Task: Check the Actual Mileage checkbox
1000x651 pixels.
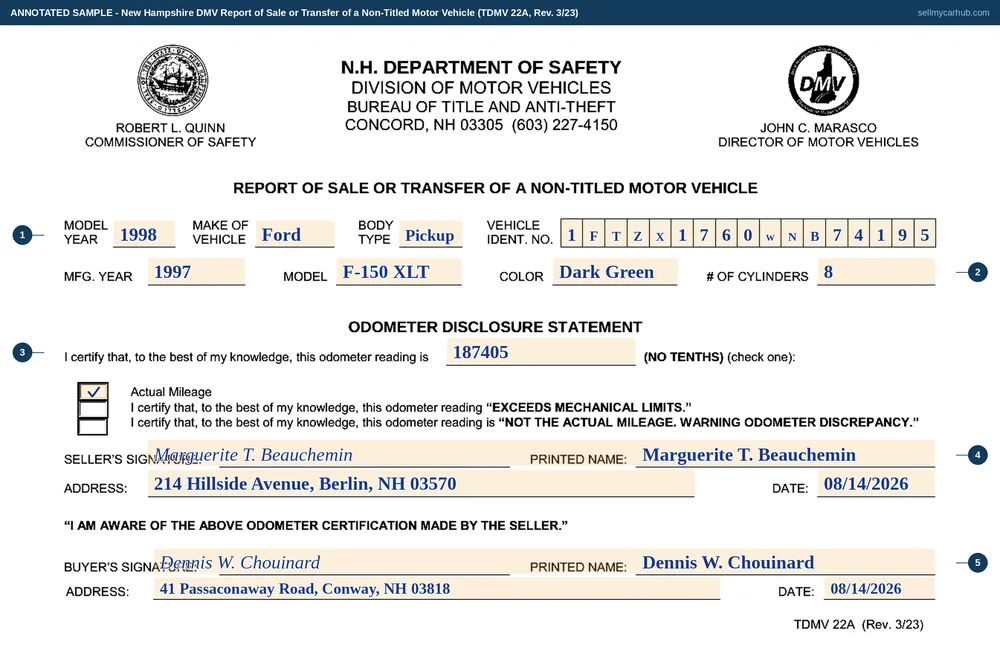Action: [92, 391]
